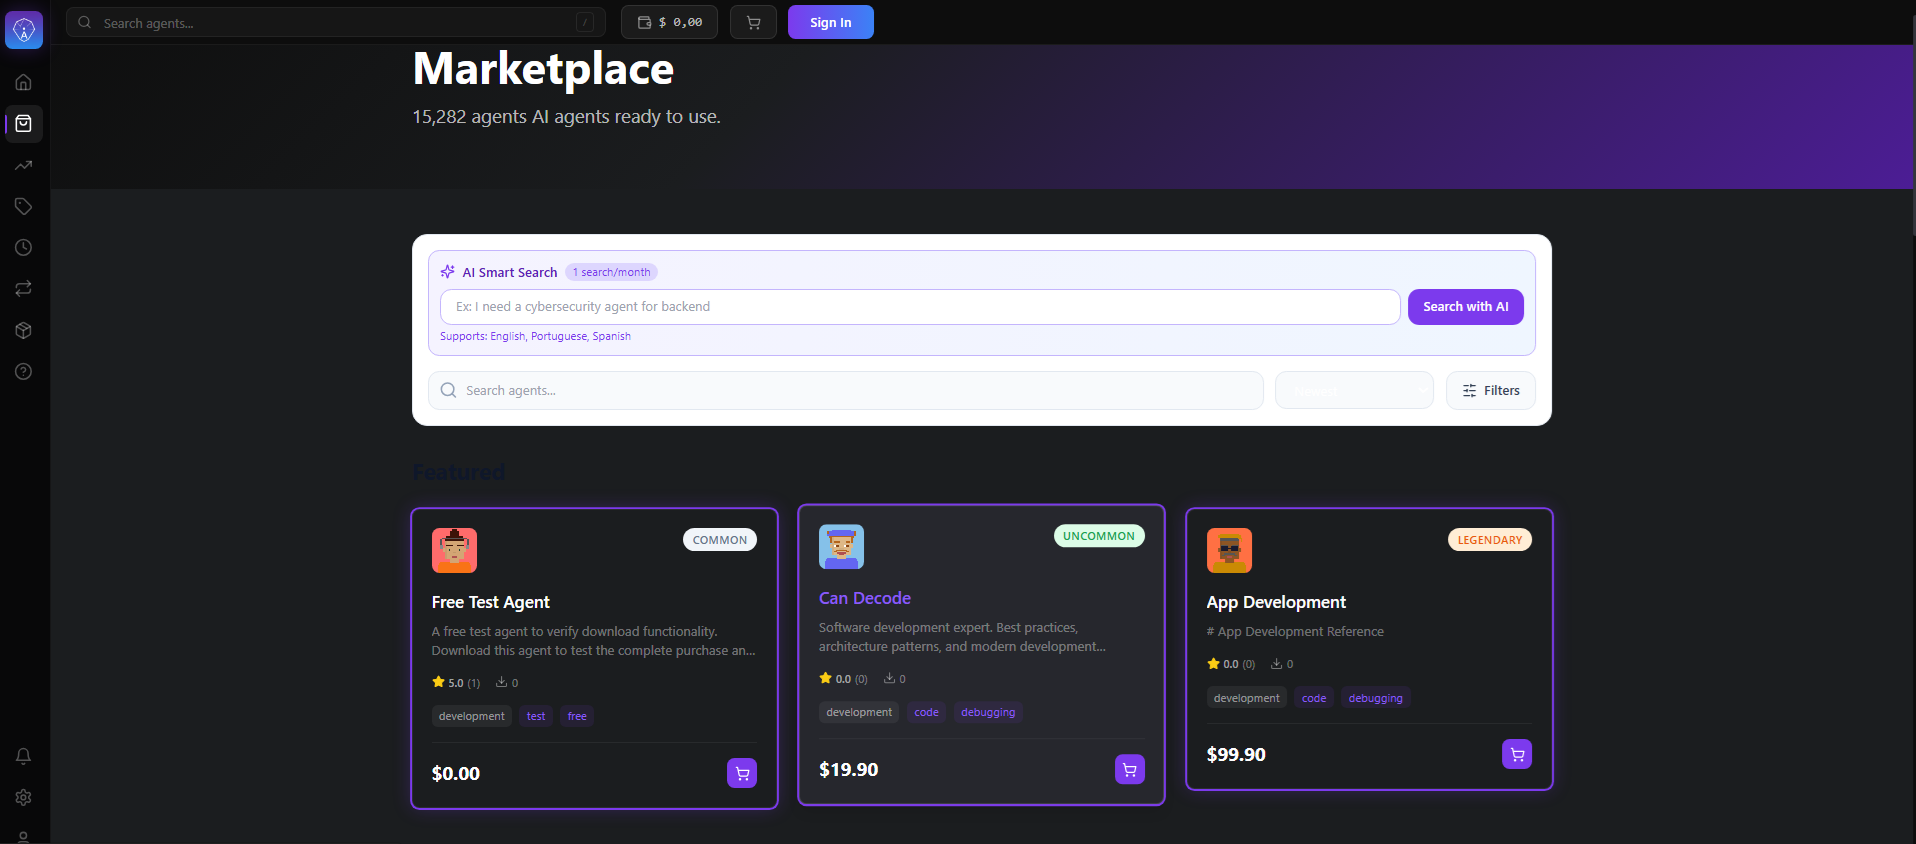Add Free Test Agent to cart
The width and height of the screenshot is (1916, 844).
[x=742, y=773]
